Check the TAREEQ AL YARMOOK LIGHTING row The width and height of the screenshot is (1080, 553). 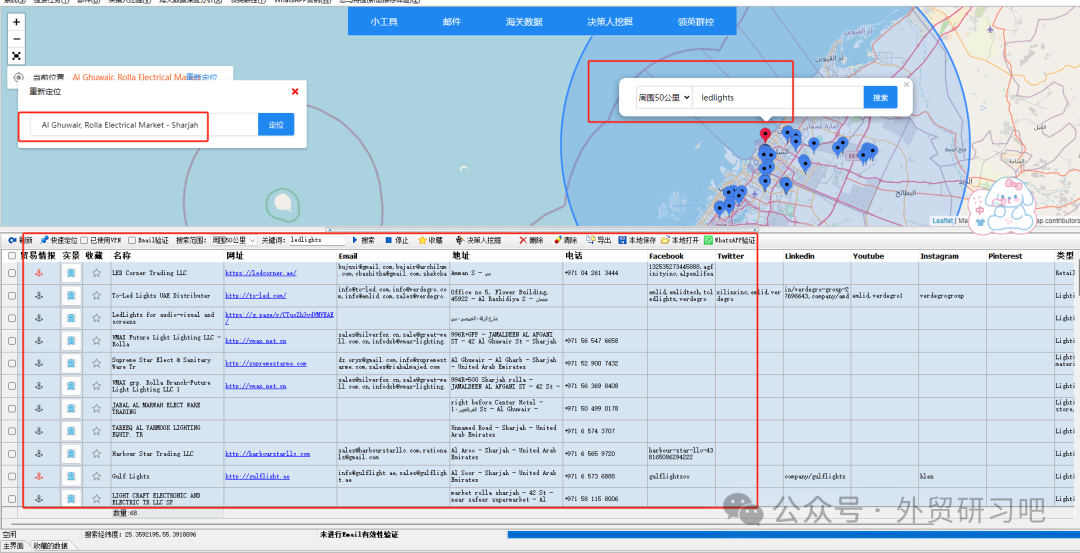tap(12, 431)
